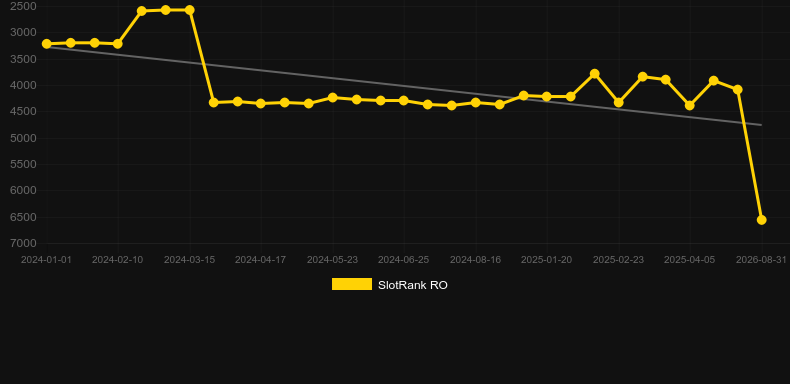Screen dimensions: 790x384
Task: Click the 2024-03-15 x-axis date label
Action: (189, 260)
